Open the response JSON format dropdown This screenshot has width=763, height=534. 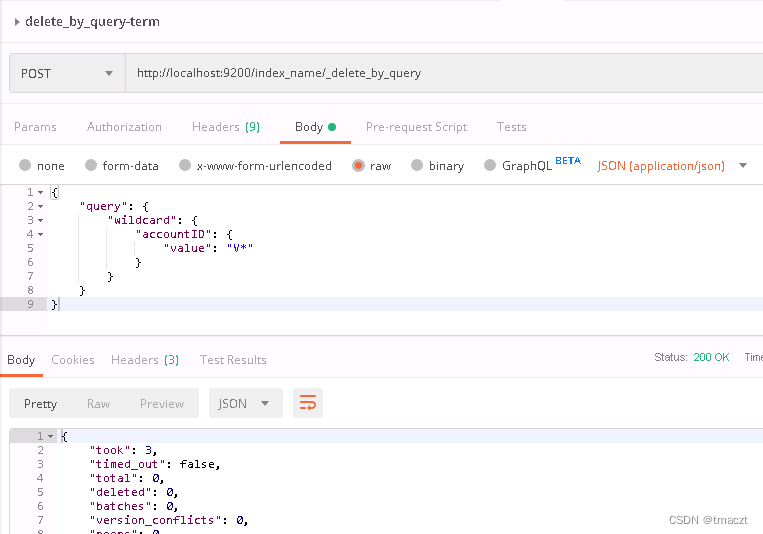click(245, 403)
